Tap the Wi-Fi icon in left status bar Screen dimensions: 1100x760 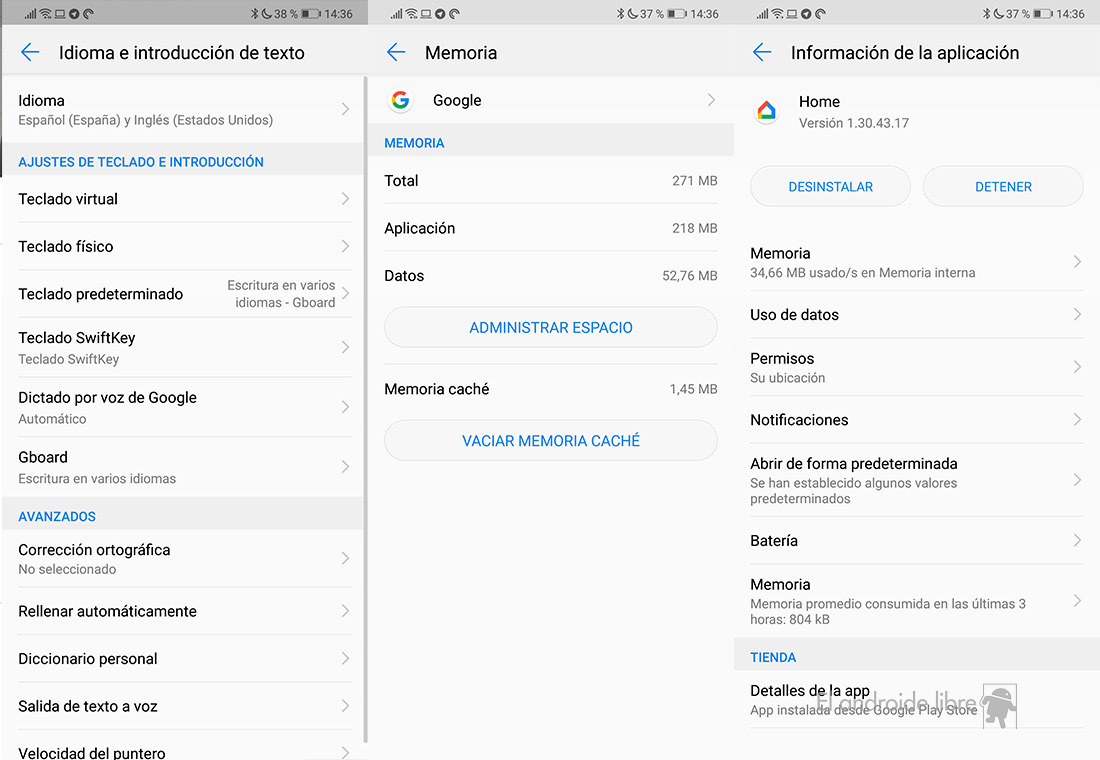point(45,14)
